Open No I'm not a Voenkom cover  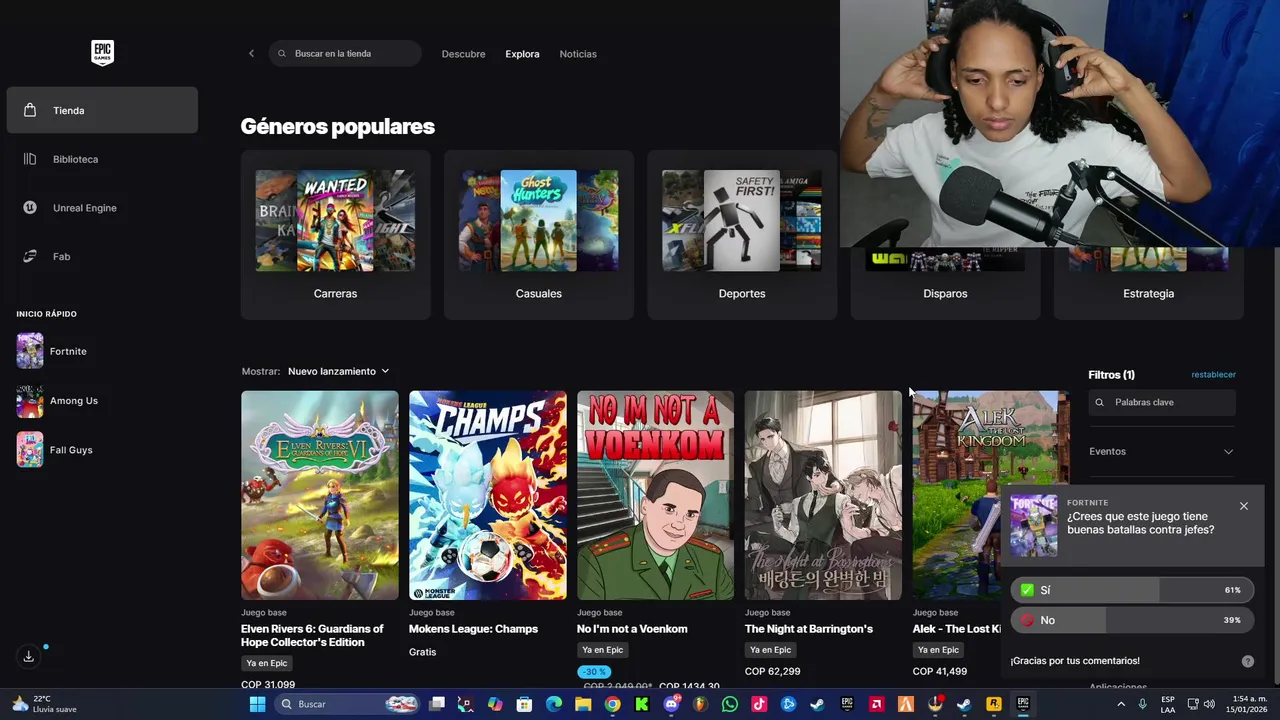[x=655, y=495]
